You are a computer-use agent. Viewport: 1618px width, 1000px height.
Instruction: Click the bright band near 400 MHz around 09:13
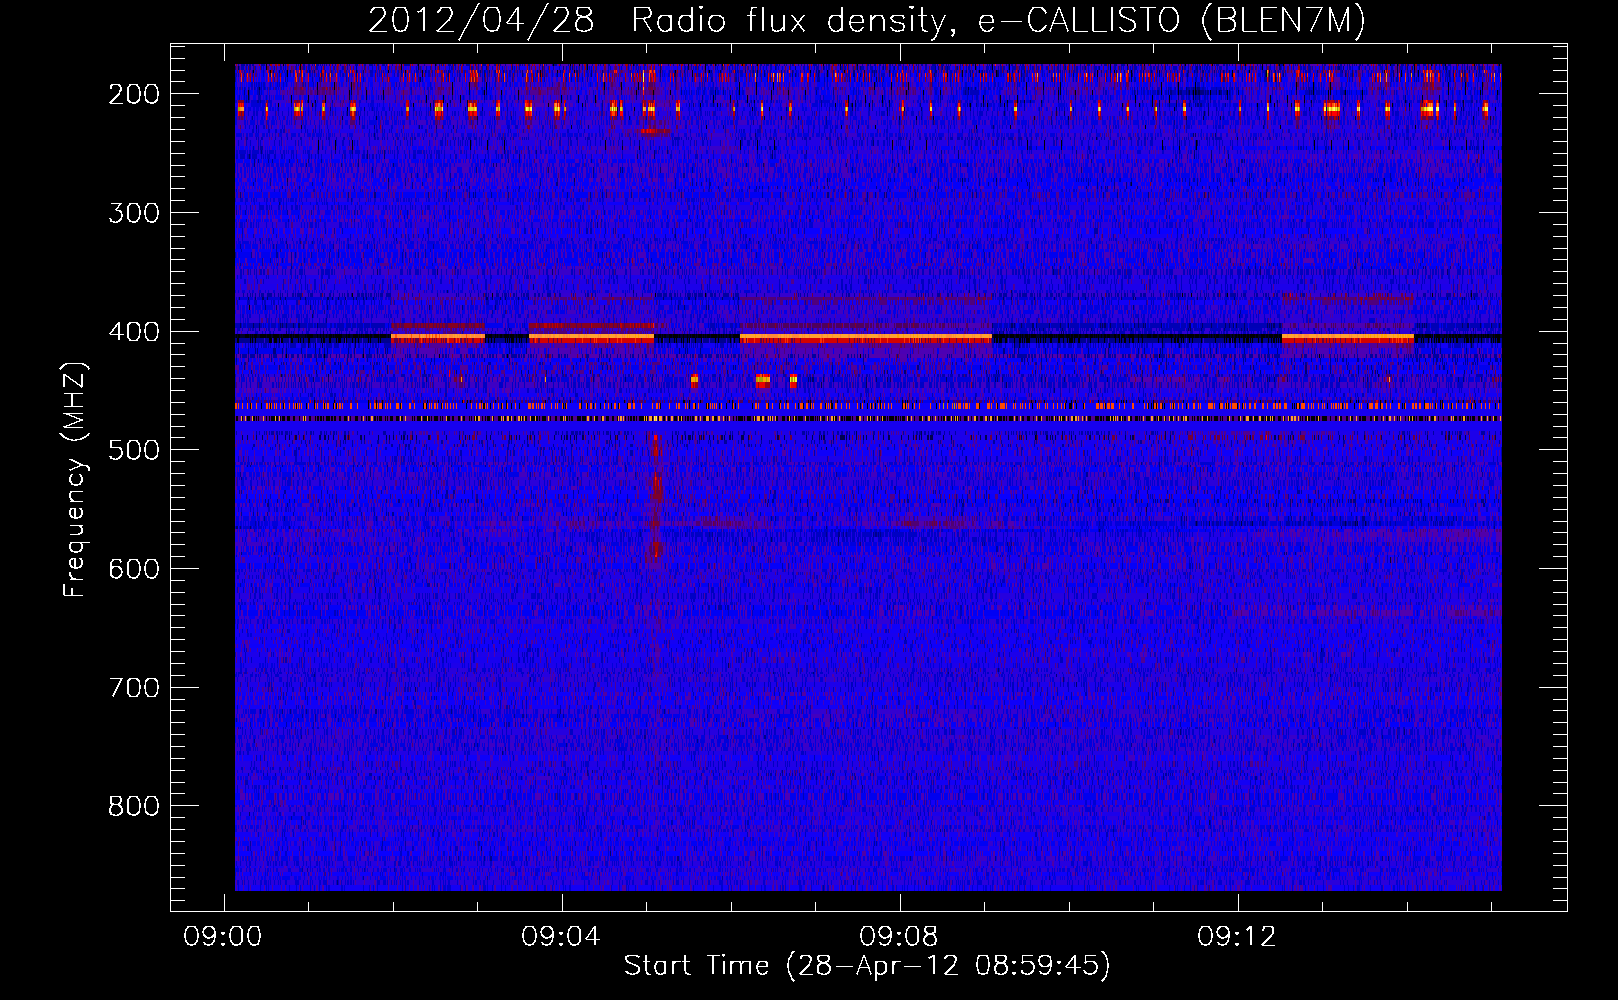pos(1348,338)
